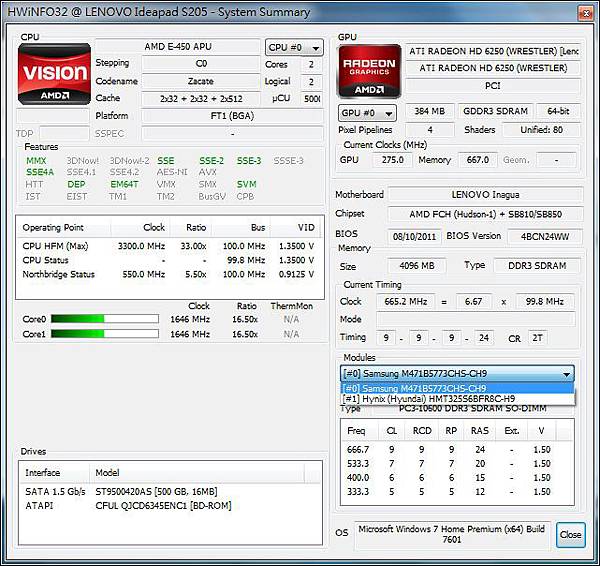Click the Close button
600x566 pixels.
click(571, 535)
